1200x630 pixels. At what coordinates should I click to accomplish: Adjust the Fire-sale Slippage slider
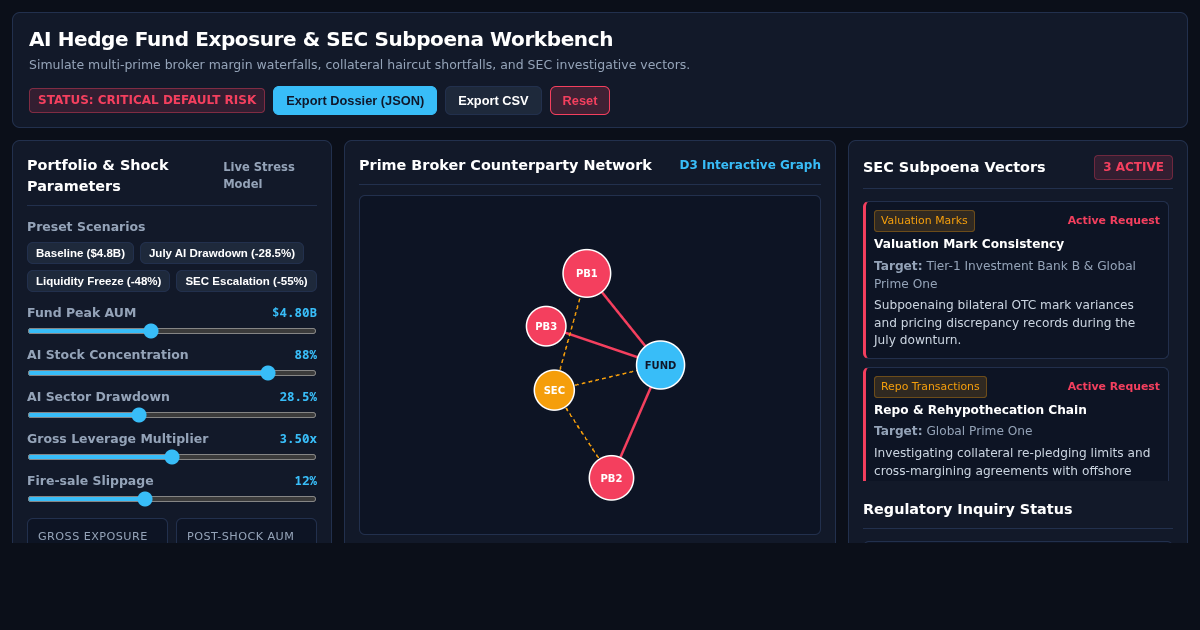172,499
